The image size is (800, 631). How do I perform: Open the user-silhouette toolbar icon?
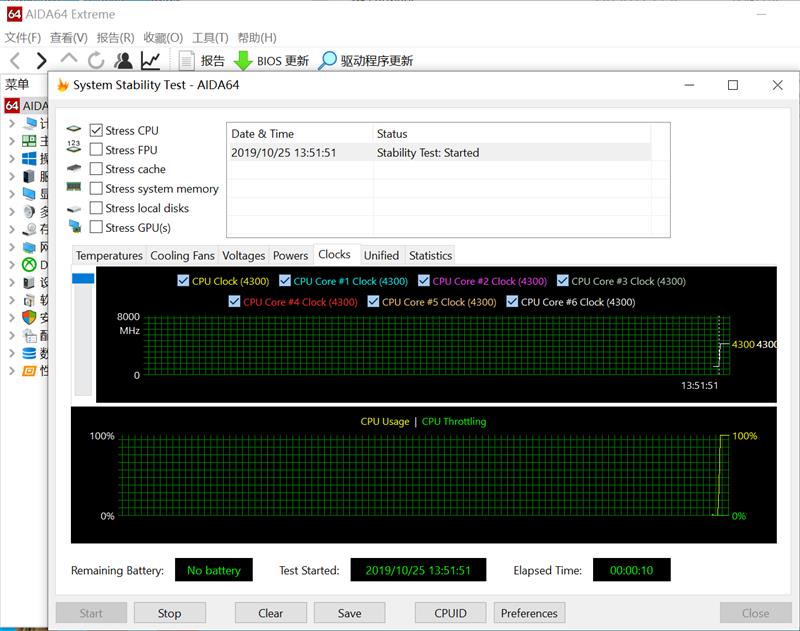pos(123,61)
